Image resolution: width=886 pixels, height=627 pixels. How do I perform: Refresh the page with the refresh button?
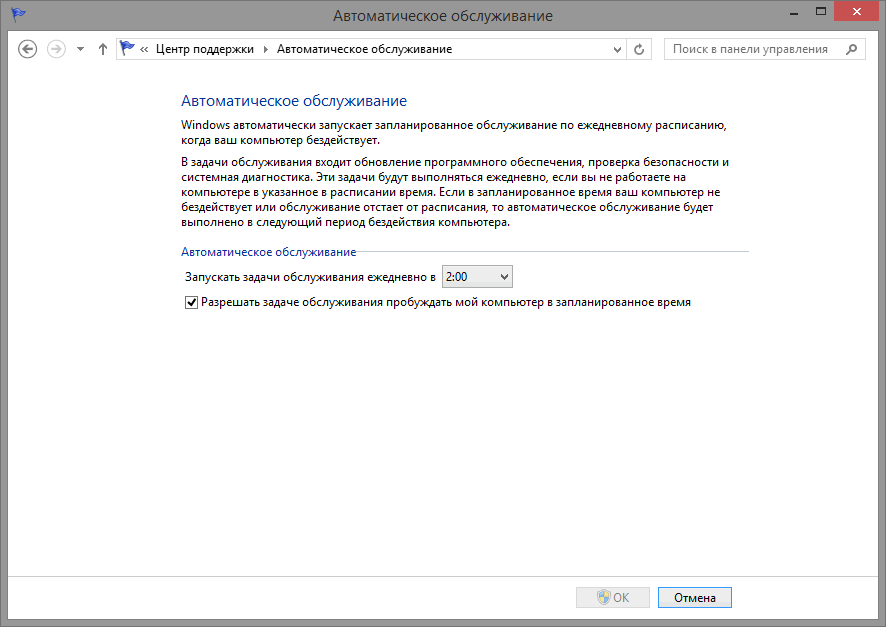pos(640,49)
